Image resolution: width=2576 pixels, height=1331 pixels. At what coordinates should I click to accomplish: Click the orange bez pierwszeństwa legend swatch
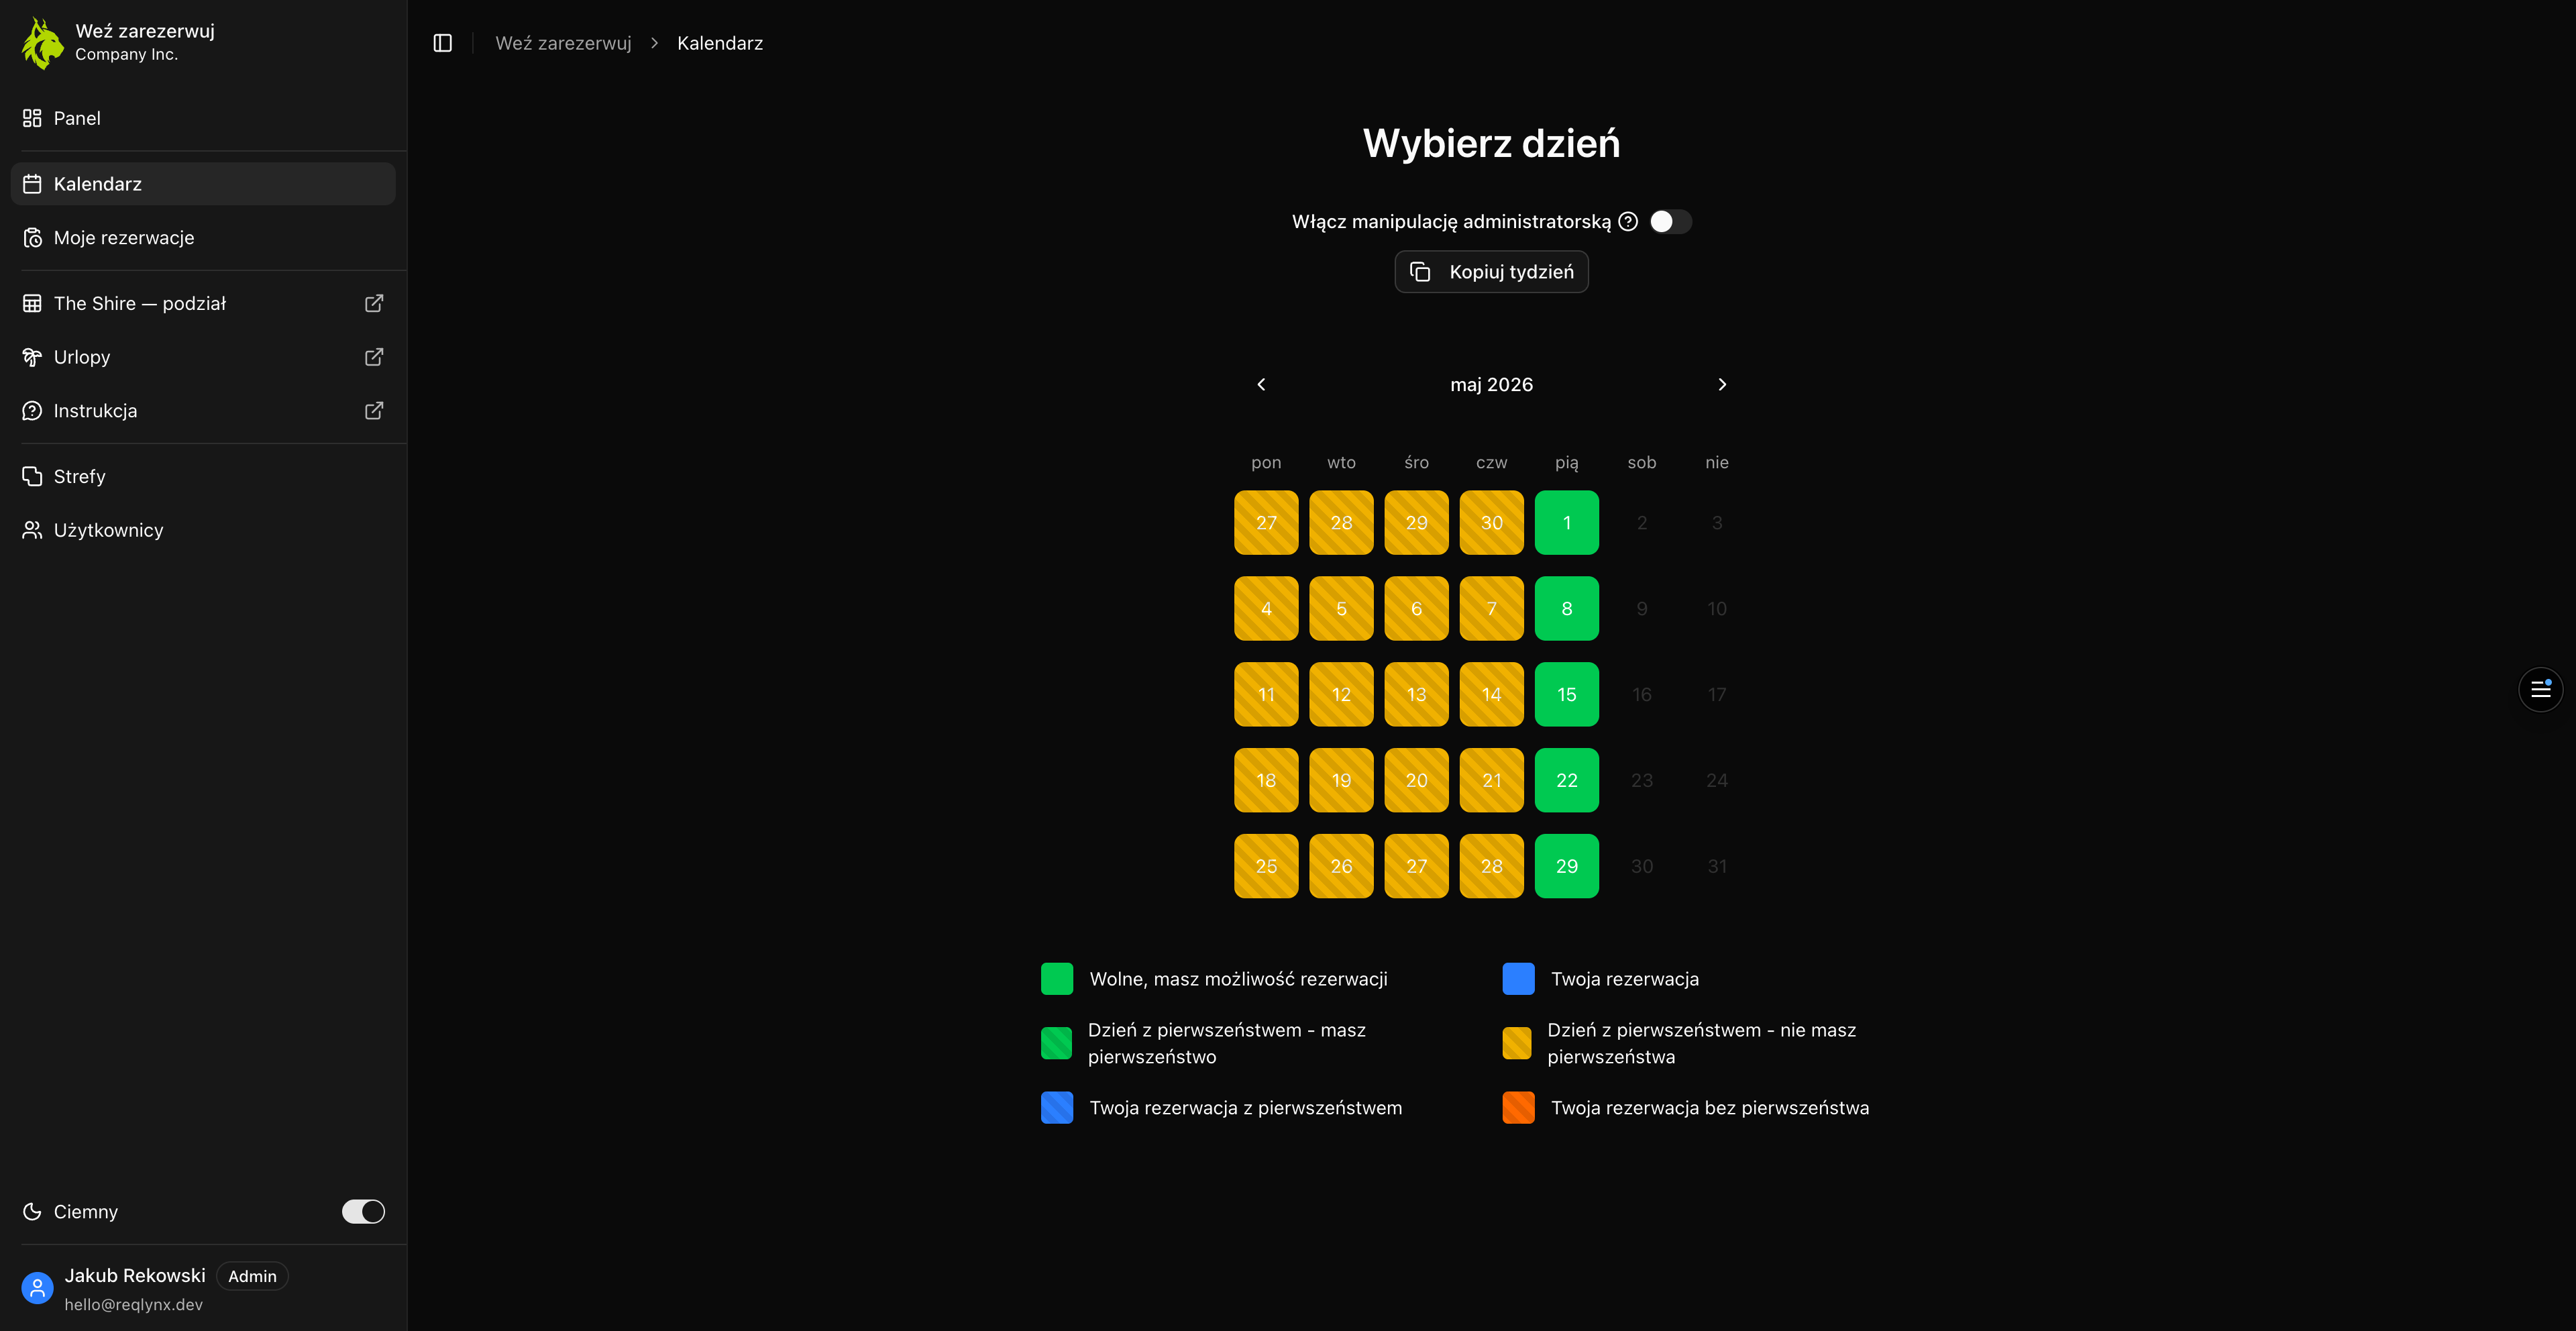pyautogui.click(x=1518, y=1108)
